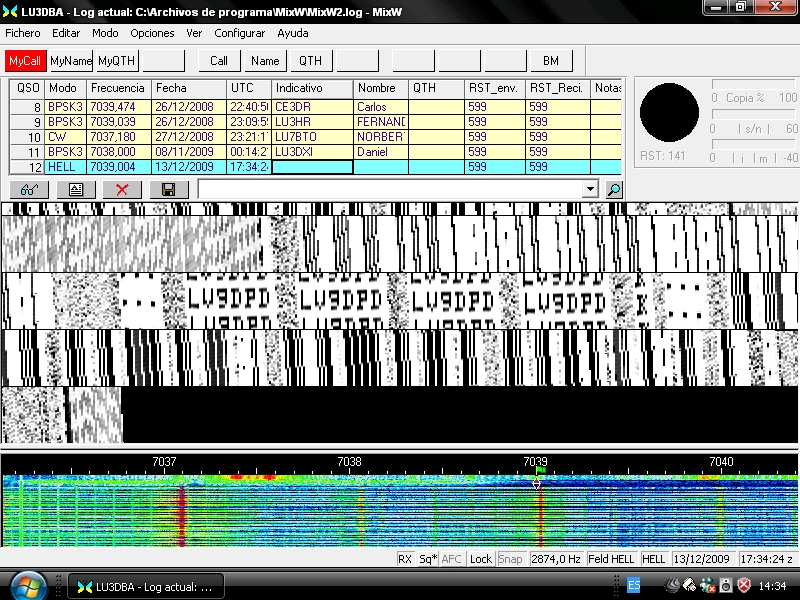The width and height of the screenshot is (800, 600).
Task: Open HELL mode selector in status bar
Action: click(x=653, y=559)
